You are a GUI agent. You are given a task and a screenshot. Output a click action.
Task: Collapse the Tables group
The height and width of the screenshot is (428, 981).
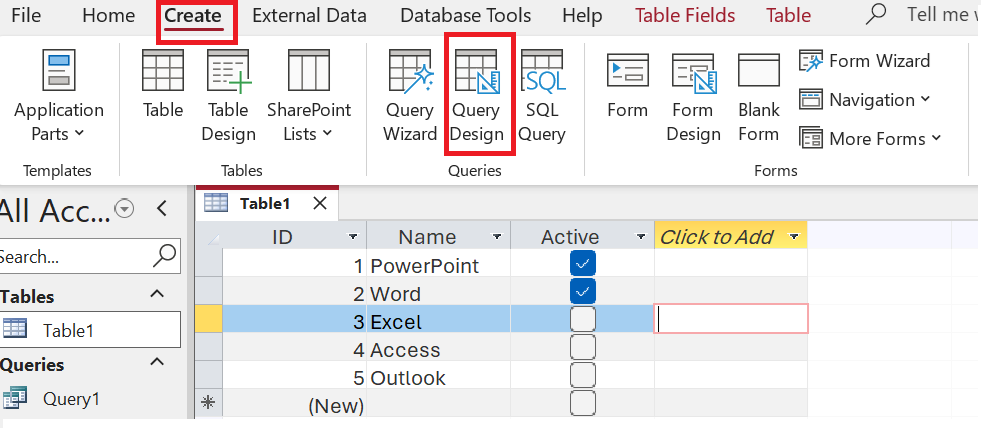(158, 294)
